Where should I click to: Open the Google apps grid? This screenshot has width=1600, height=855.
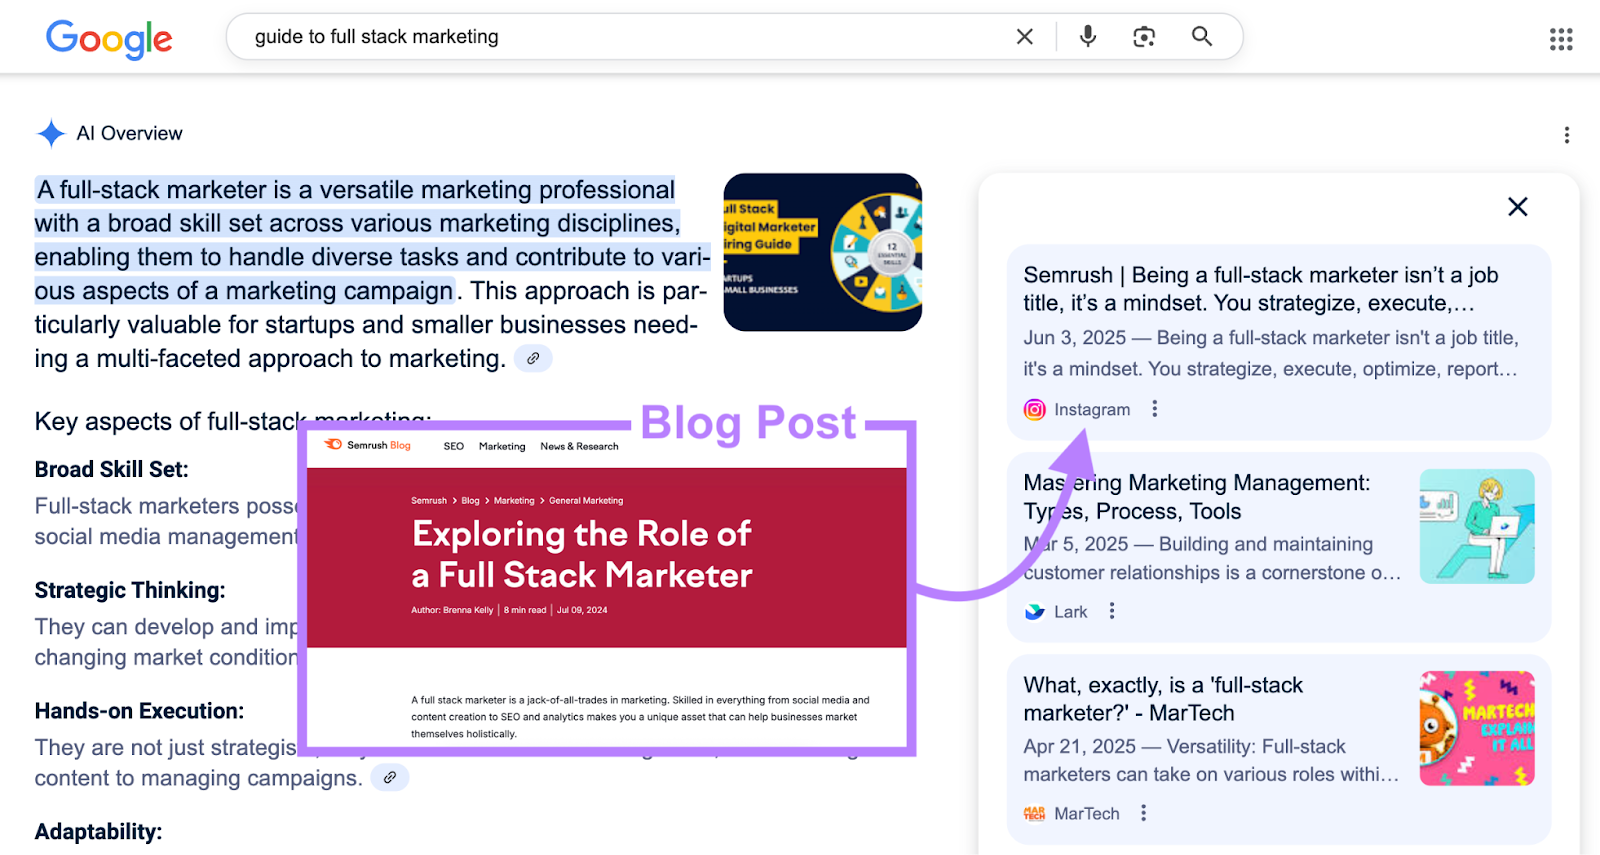pos(1561,39)
